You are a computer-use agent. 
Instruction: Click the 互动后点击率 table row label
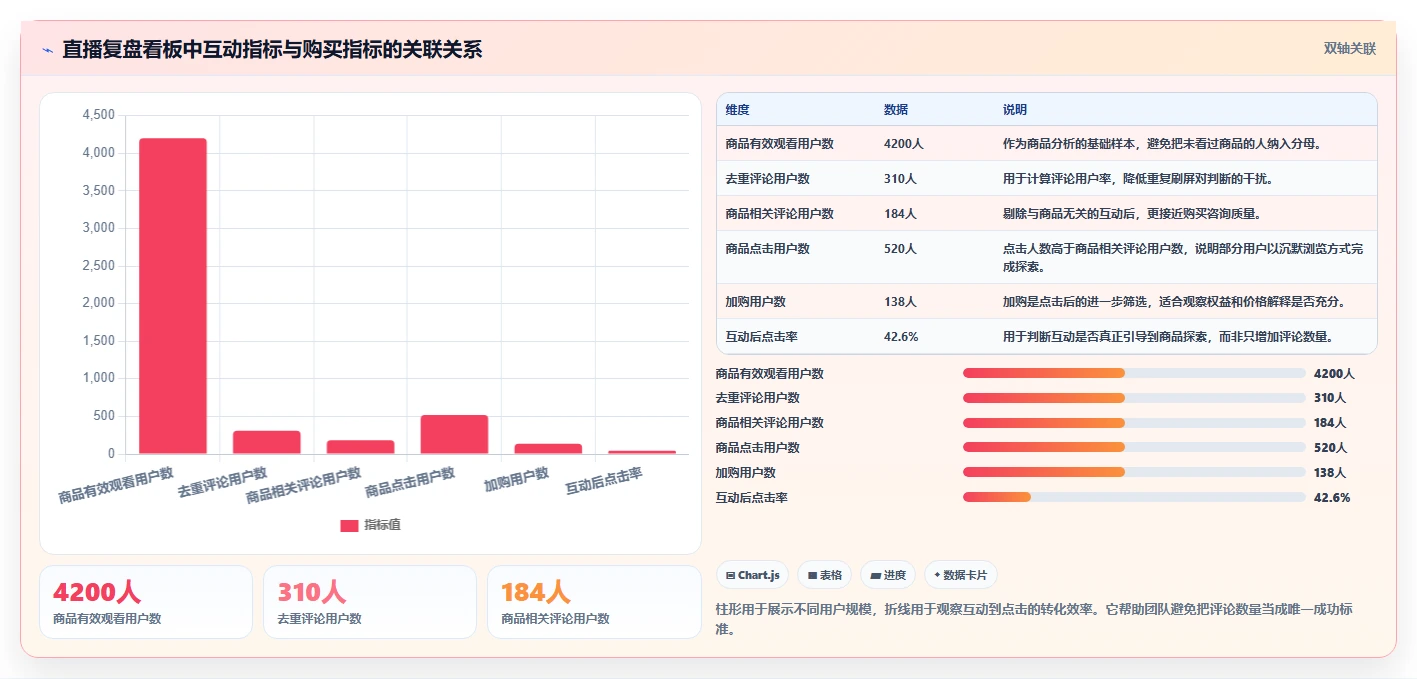tap(762, 337)
